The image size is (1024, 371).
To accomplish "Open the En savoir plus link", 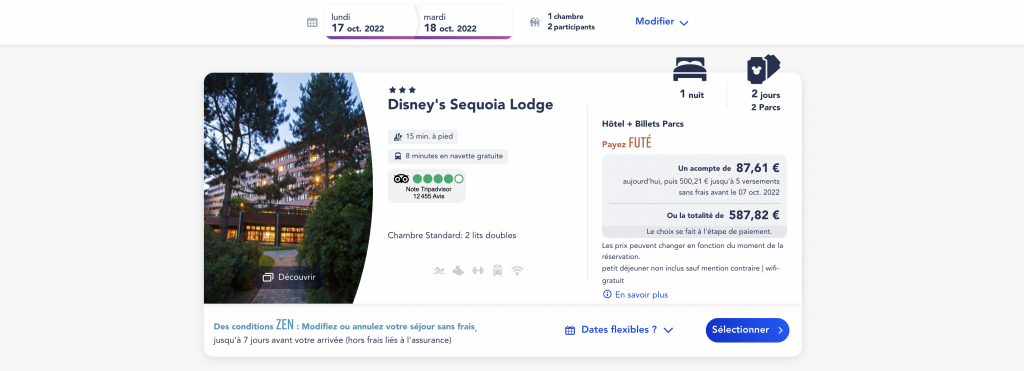I will (641, 295).
